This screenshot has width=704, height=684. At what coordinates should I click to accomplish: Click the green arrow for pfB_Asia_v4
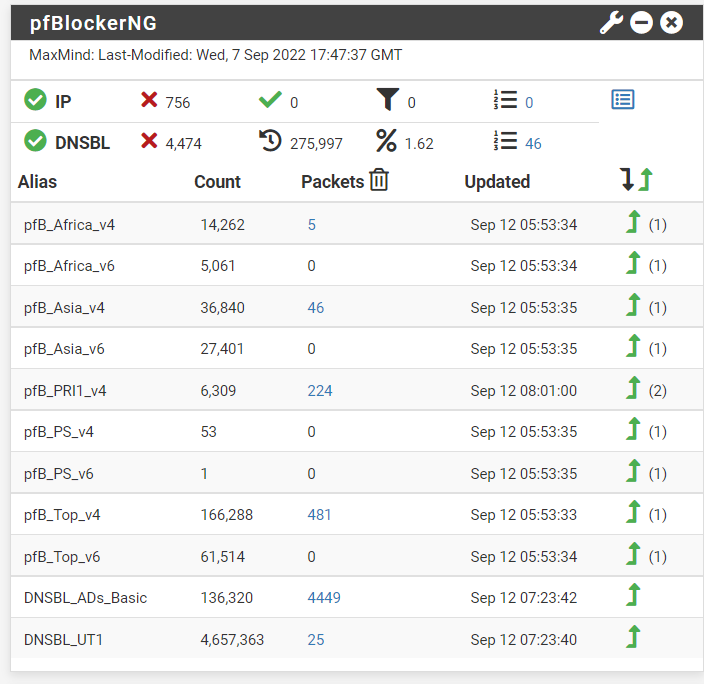pos(633,304)
